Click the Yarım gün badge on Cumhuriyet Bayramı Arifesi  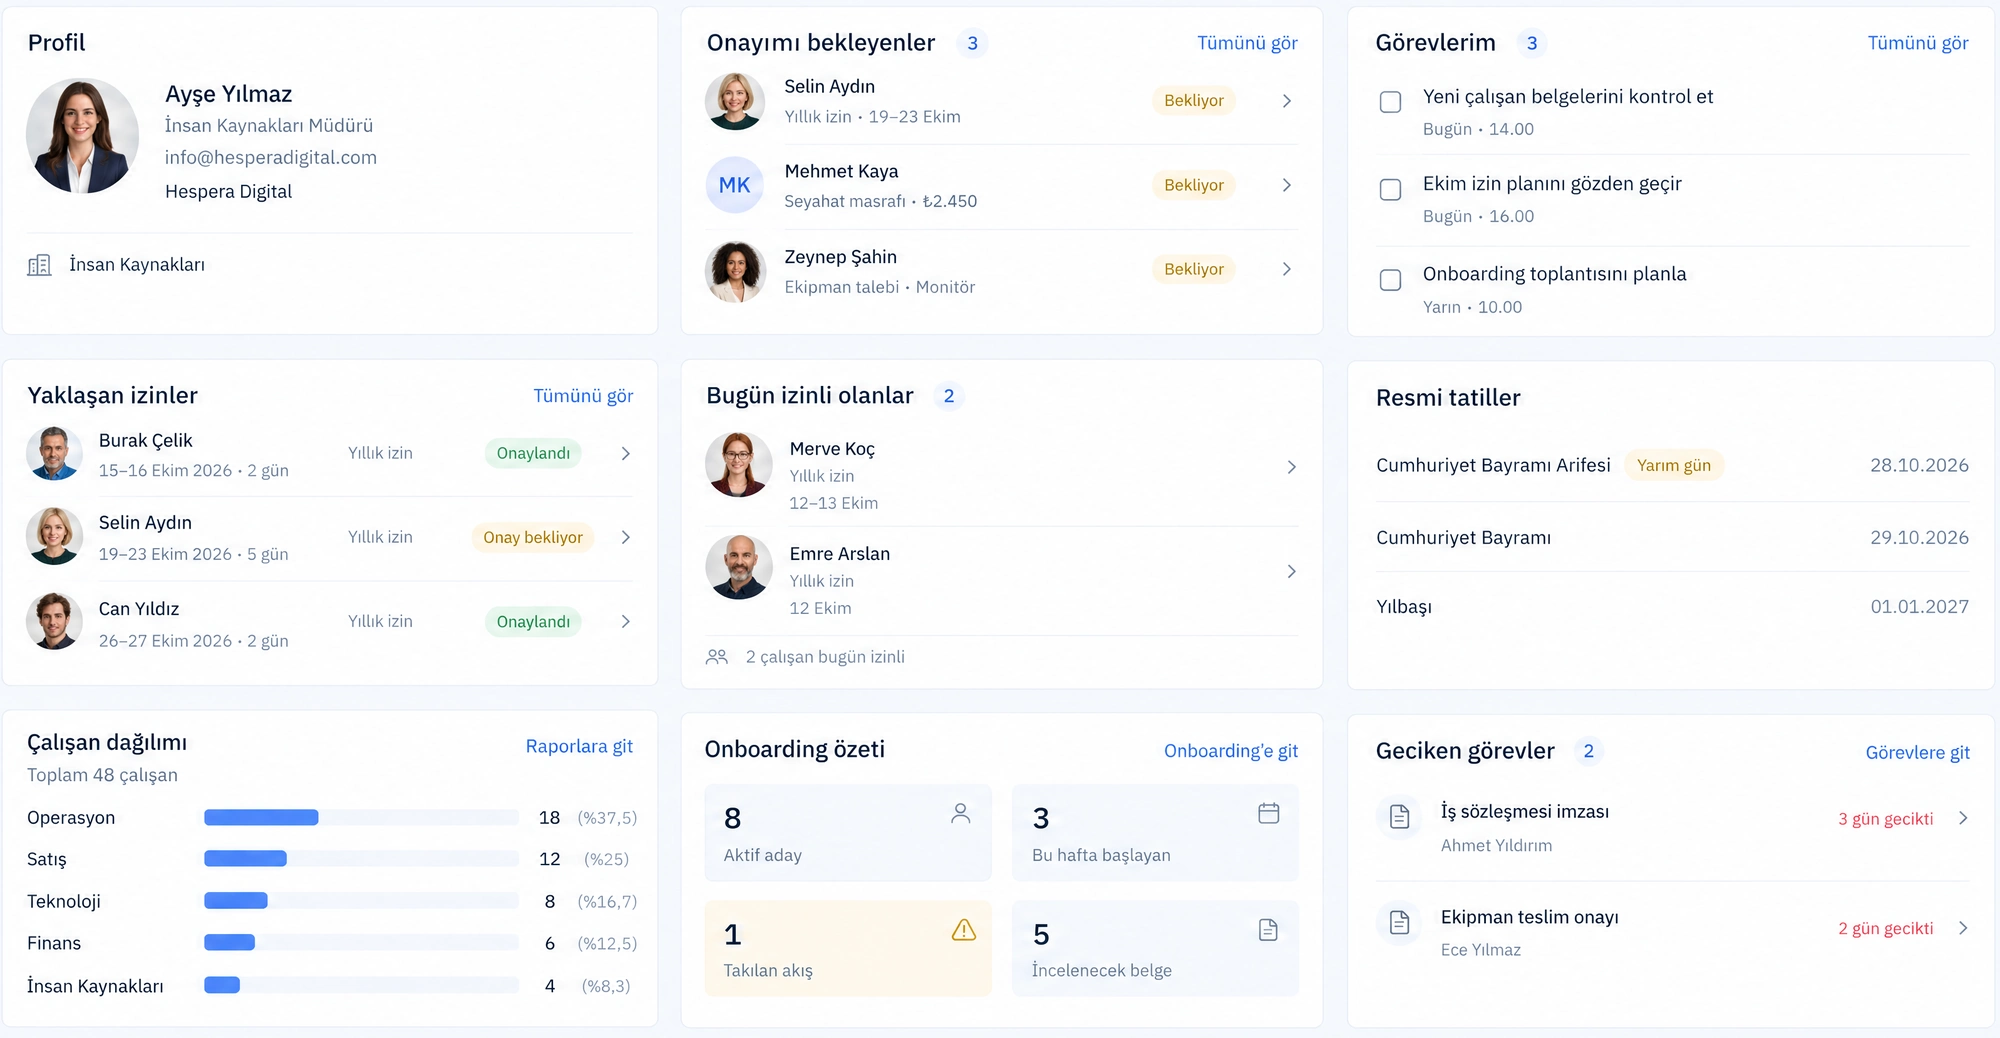point(1674,465)
